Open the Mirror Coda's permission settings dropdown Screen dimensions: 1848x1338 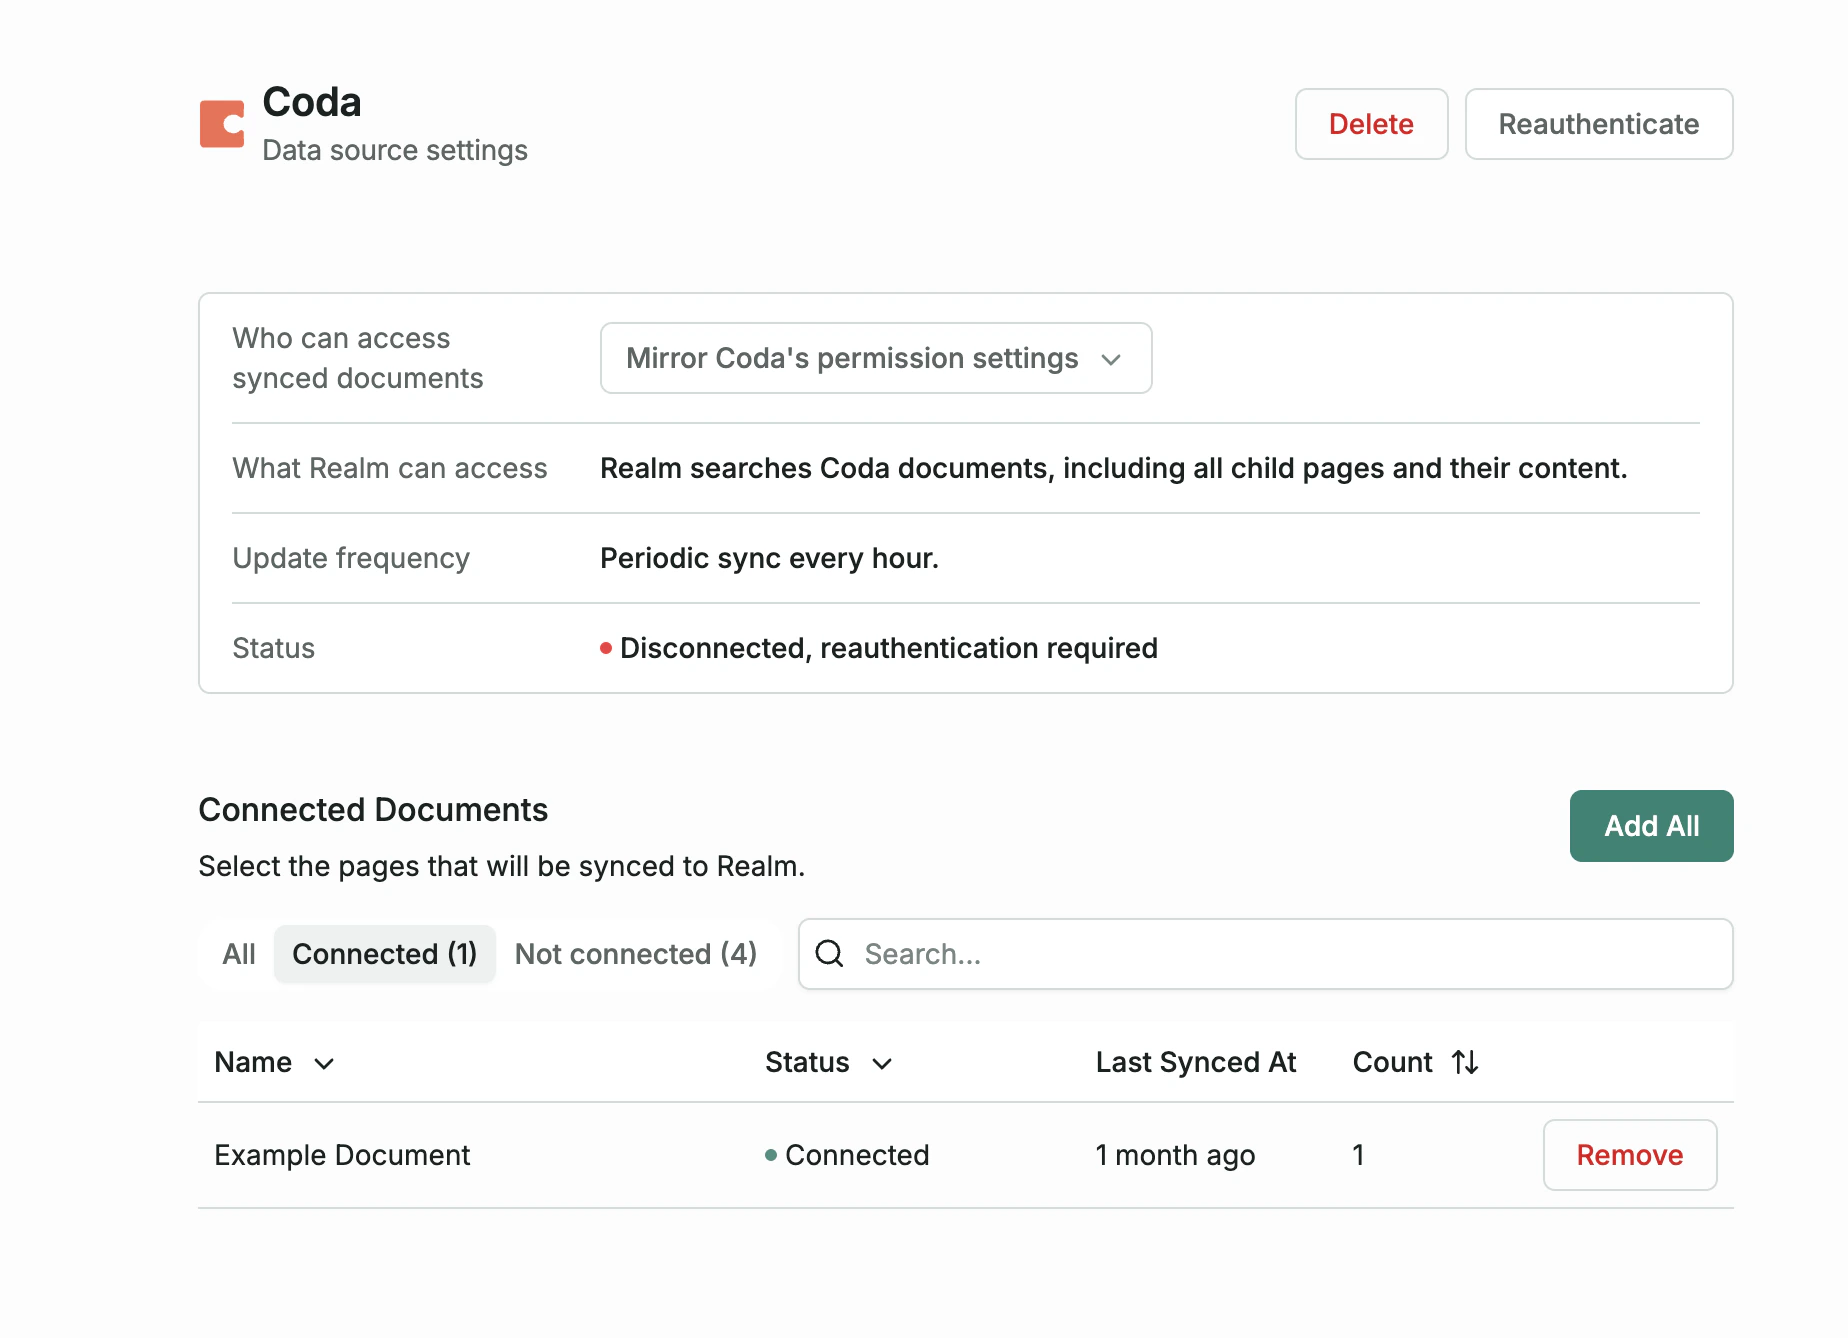point(875,358)
